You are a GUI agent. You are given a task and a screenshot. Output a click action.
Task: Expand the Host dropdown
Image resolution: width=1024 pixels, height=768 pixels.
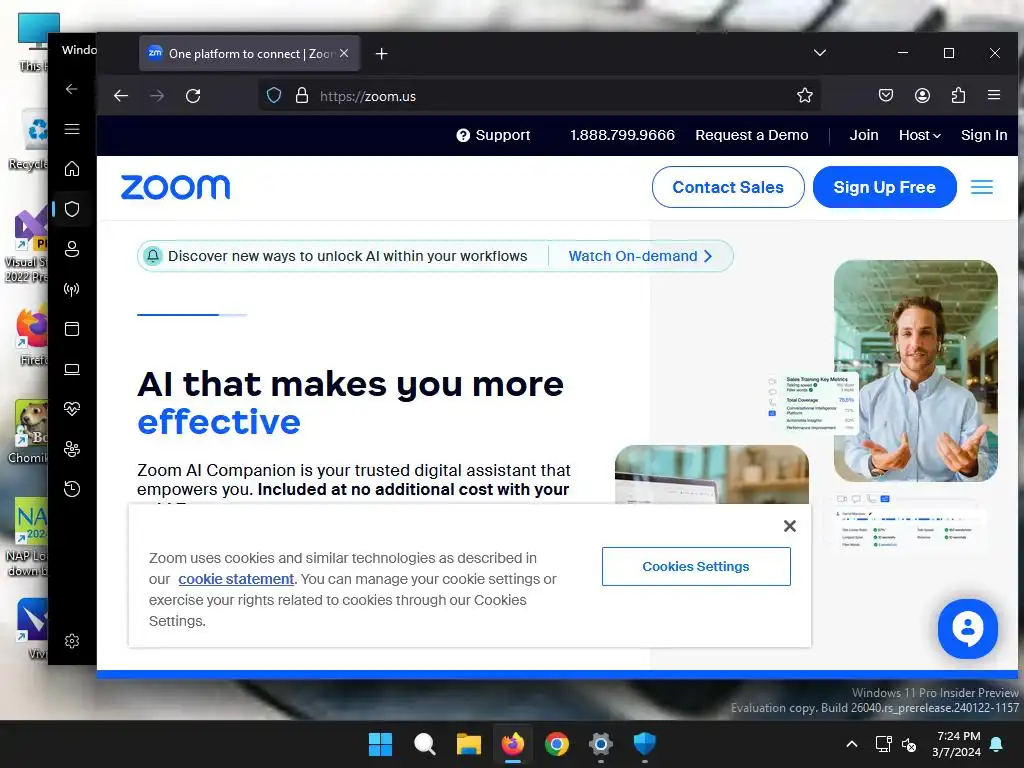point(920,135)
